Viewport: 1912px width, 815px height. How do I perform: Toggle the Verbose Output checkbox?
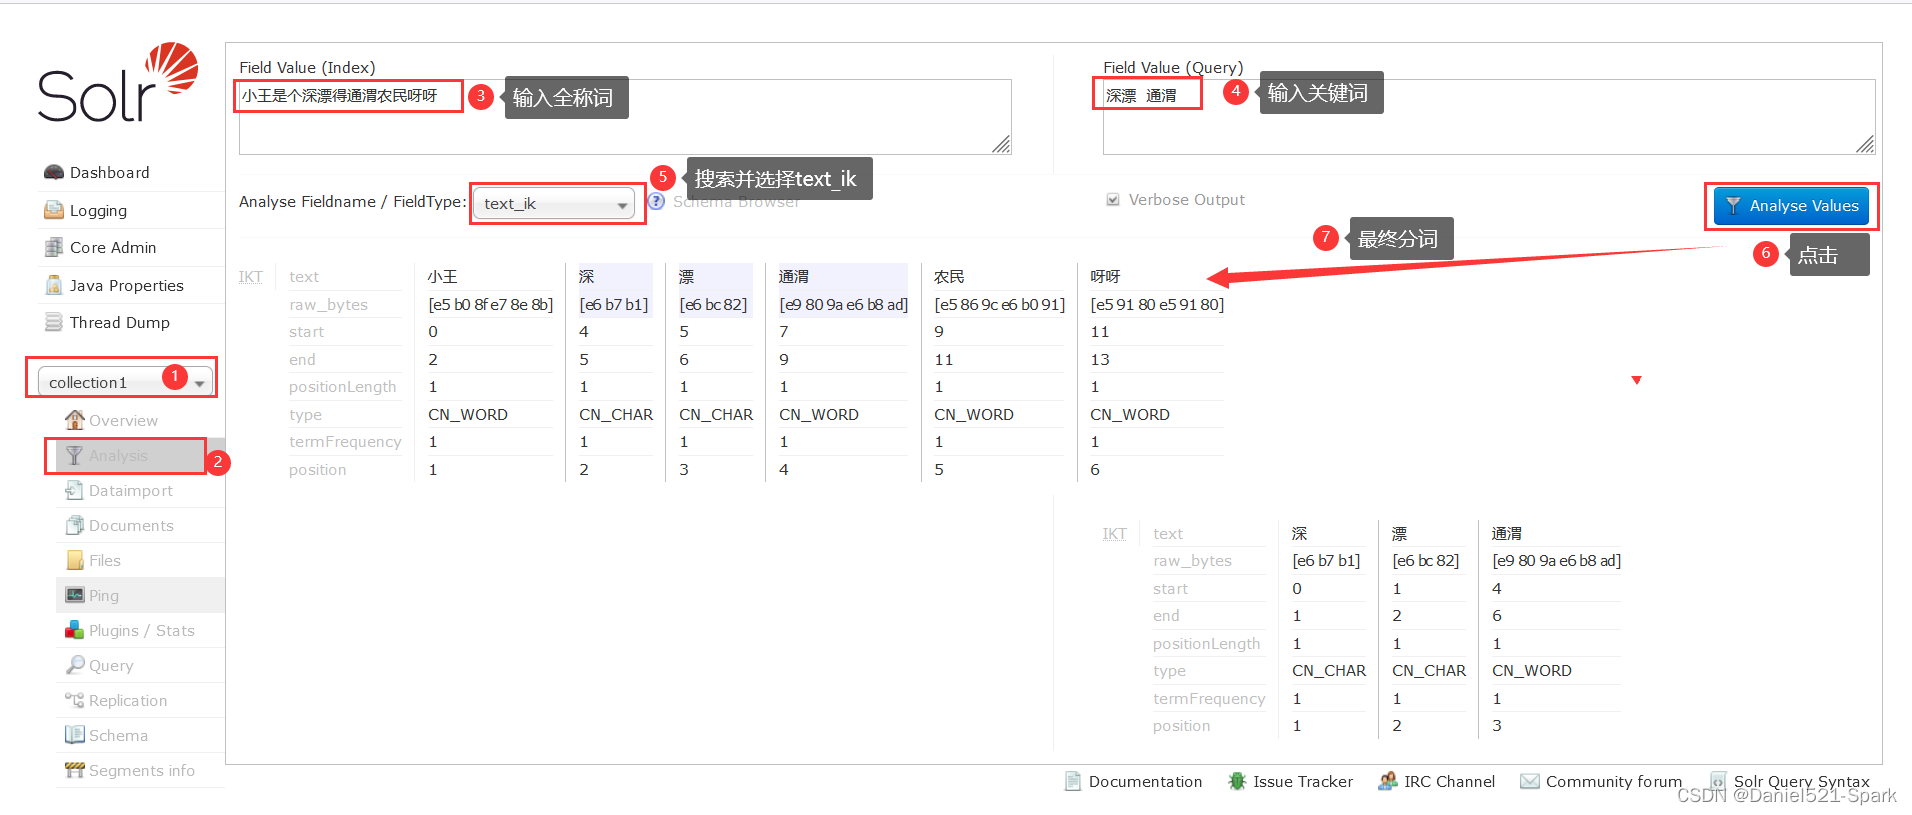point(1113,200)
